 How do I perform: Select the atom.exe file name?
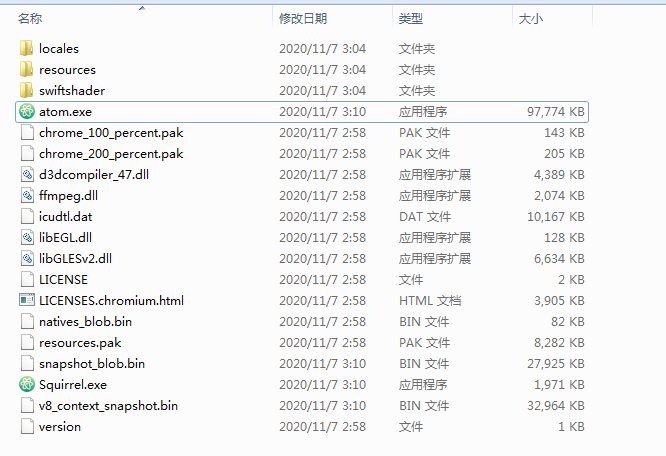point(65,112)
